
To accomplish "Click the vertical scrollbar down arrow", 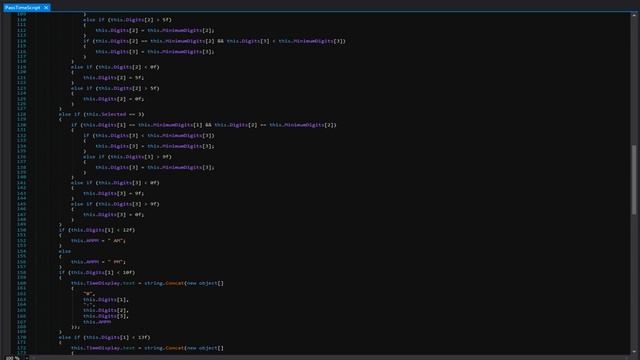I will tap(634, 351).
